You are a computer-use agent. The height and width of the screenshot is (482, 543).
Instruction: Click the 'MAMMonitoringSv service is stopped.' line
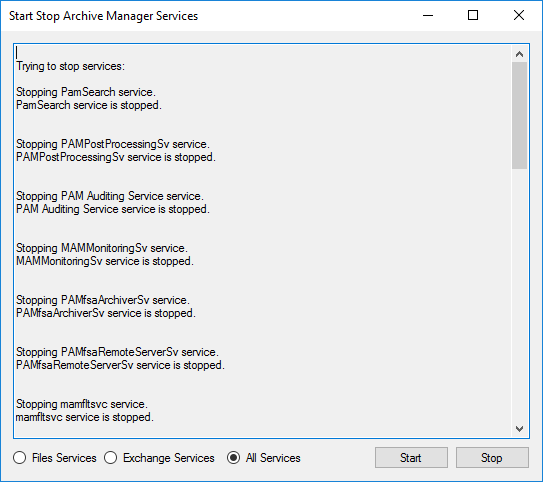tap(105, 261)
